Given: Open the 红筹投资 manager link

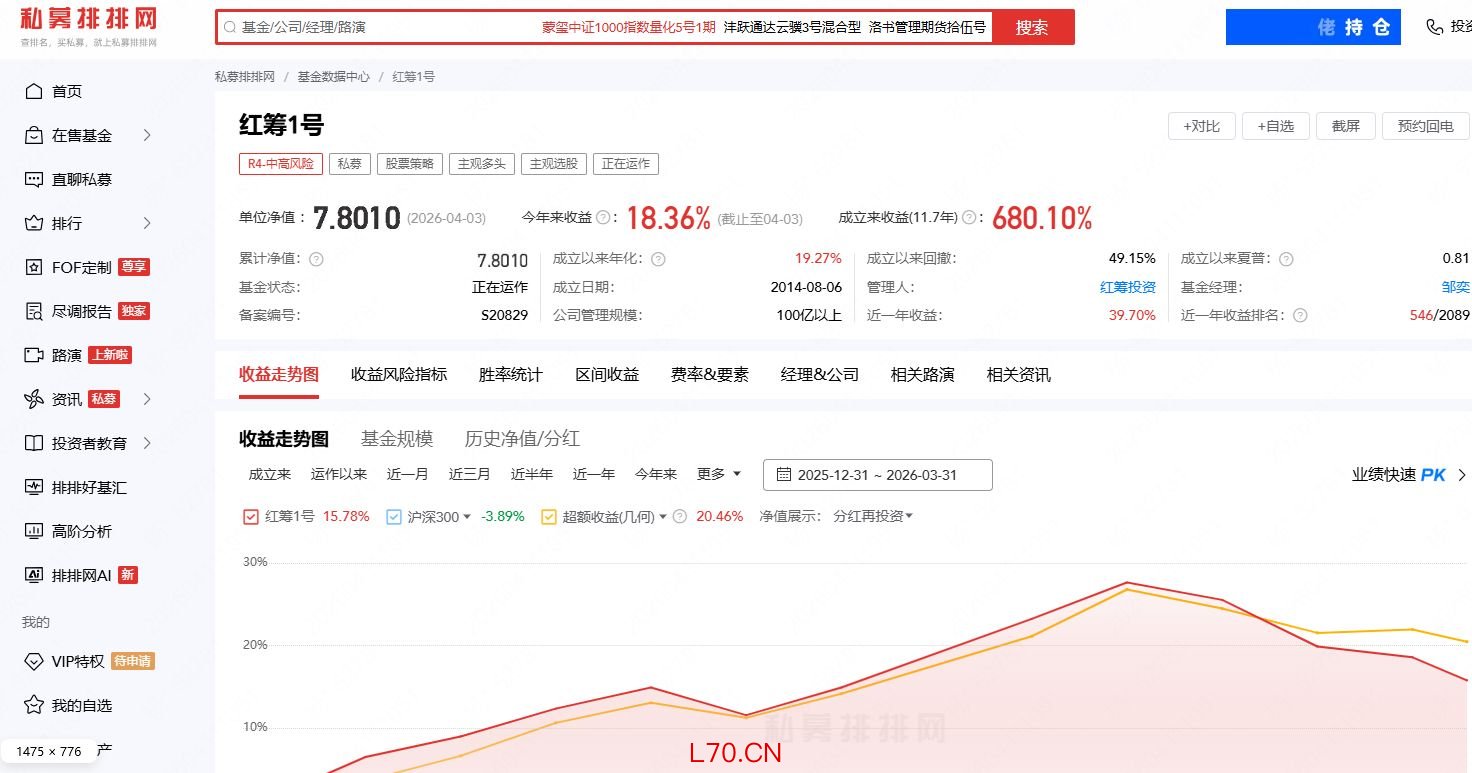Looking at the screenshot, I should [x=1127, y=287].
